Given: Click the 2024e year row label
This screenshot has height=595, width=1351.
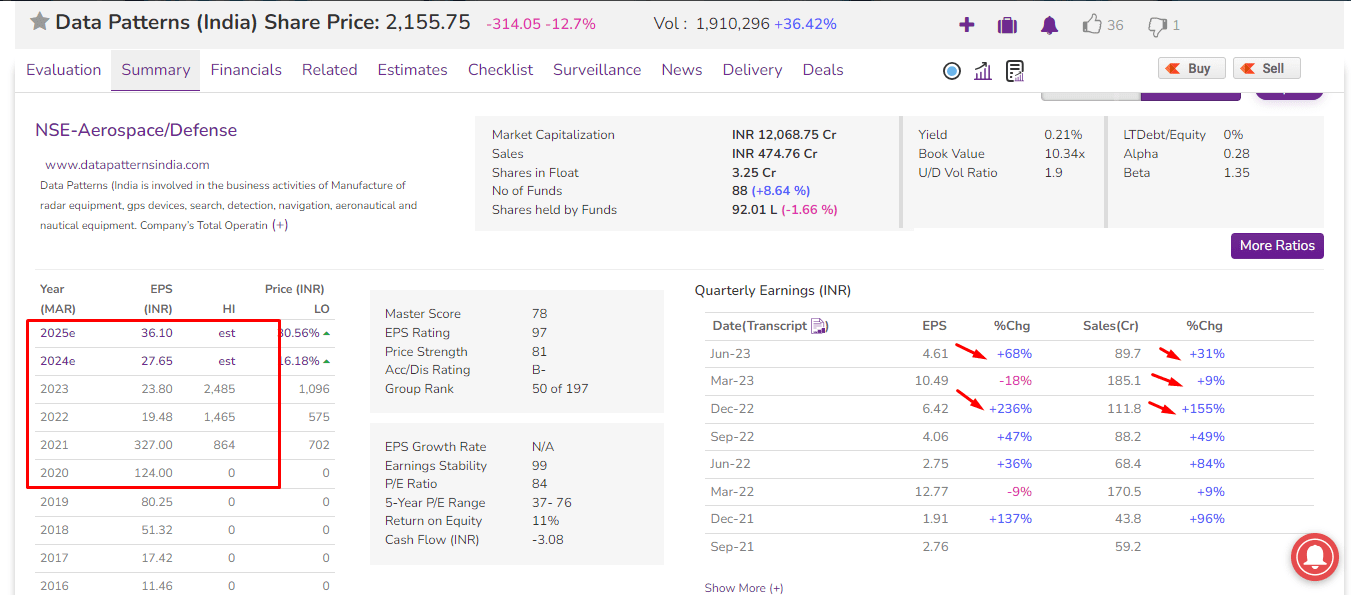Looking at the screenshot, I should 58,361.
